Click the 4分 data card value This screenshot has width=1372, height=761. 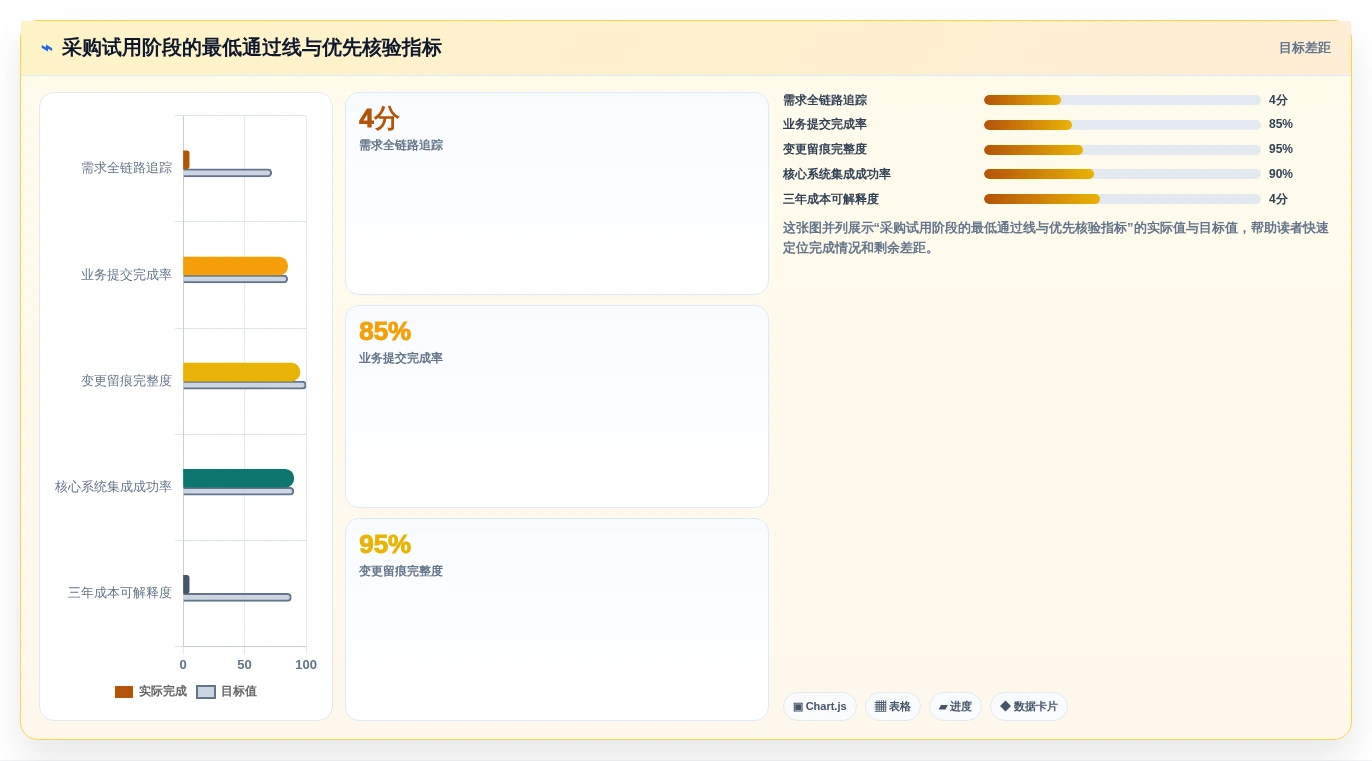tap(379, 119)
